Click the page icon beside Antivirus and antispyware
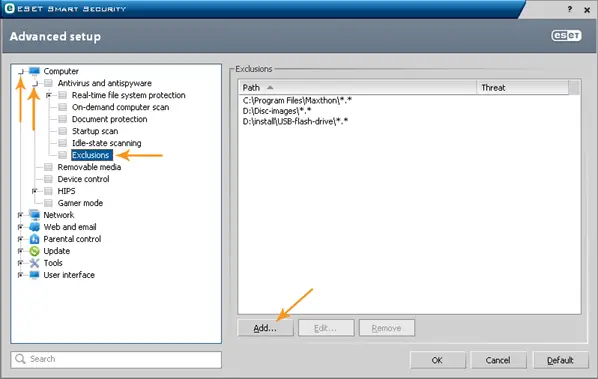This screenshot has width=598, height=379. click(x=48, y=83)
